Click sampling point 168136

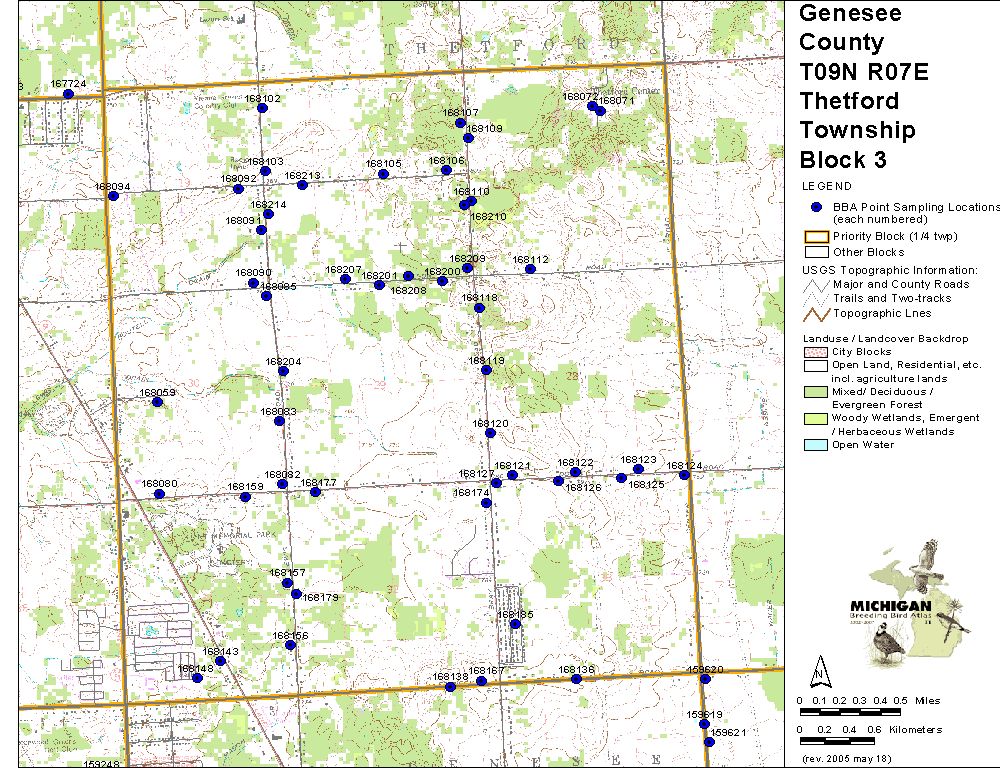click(576, 679)
